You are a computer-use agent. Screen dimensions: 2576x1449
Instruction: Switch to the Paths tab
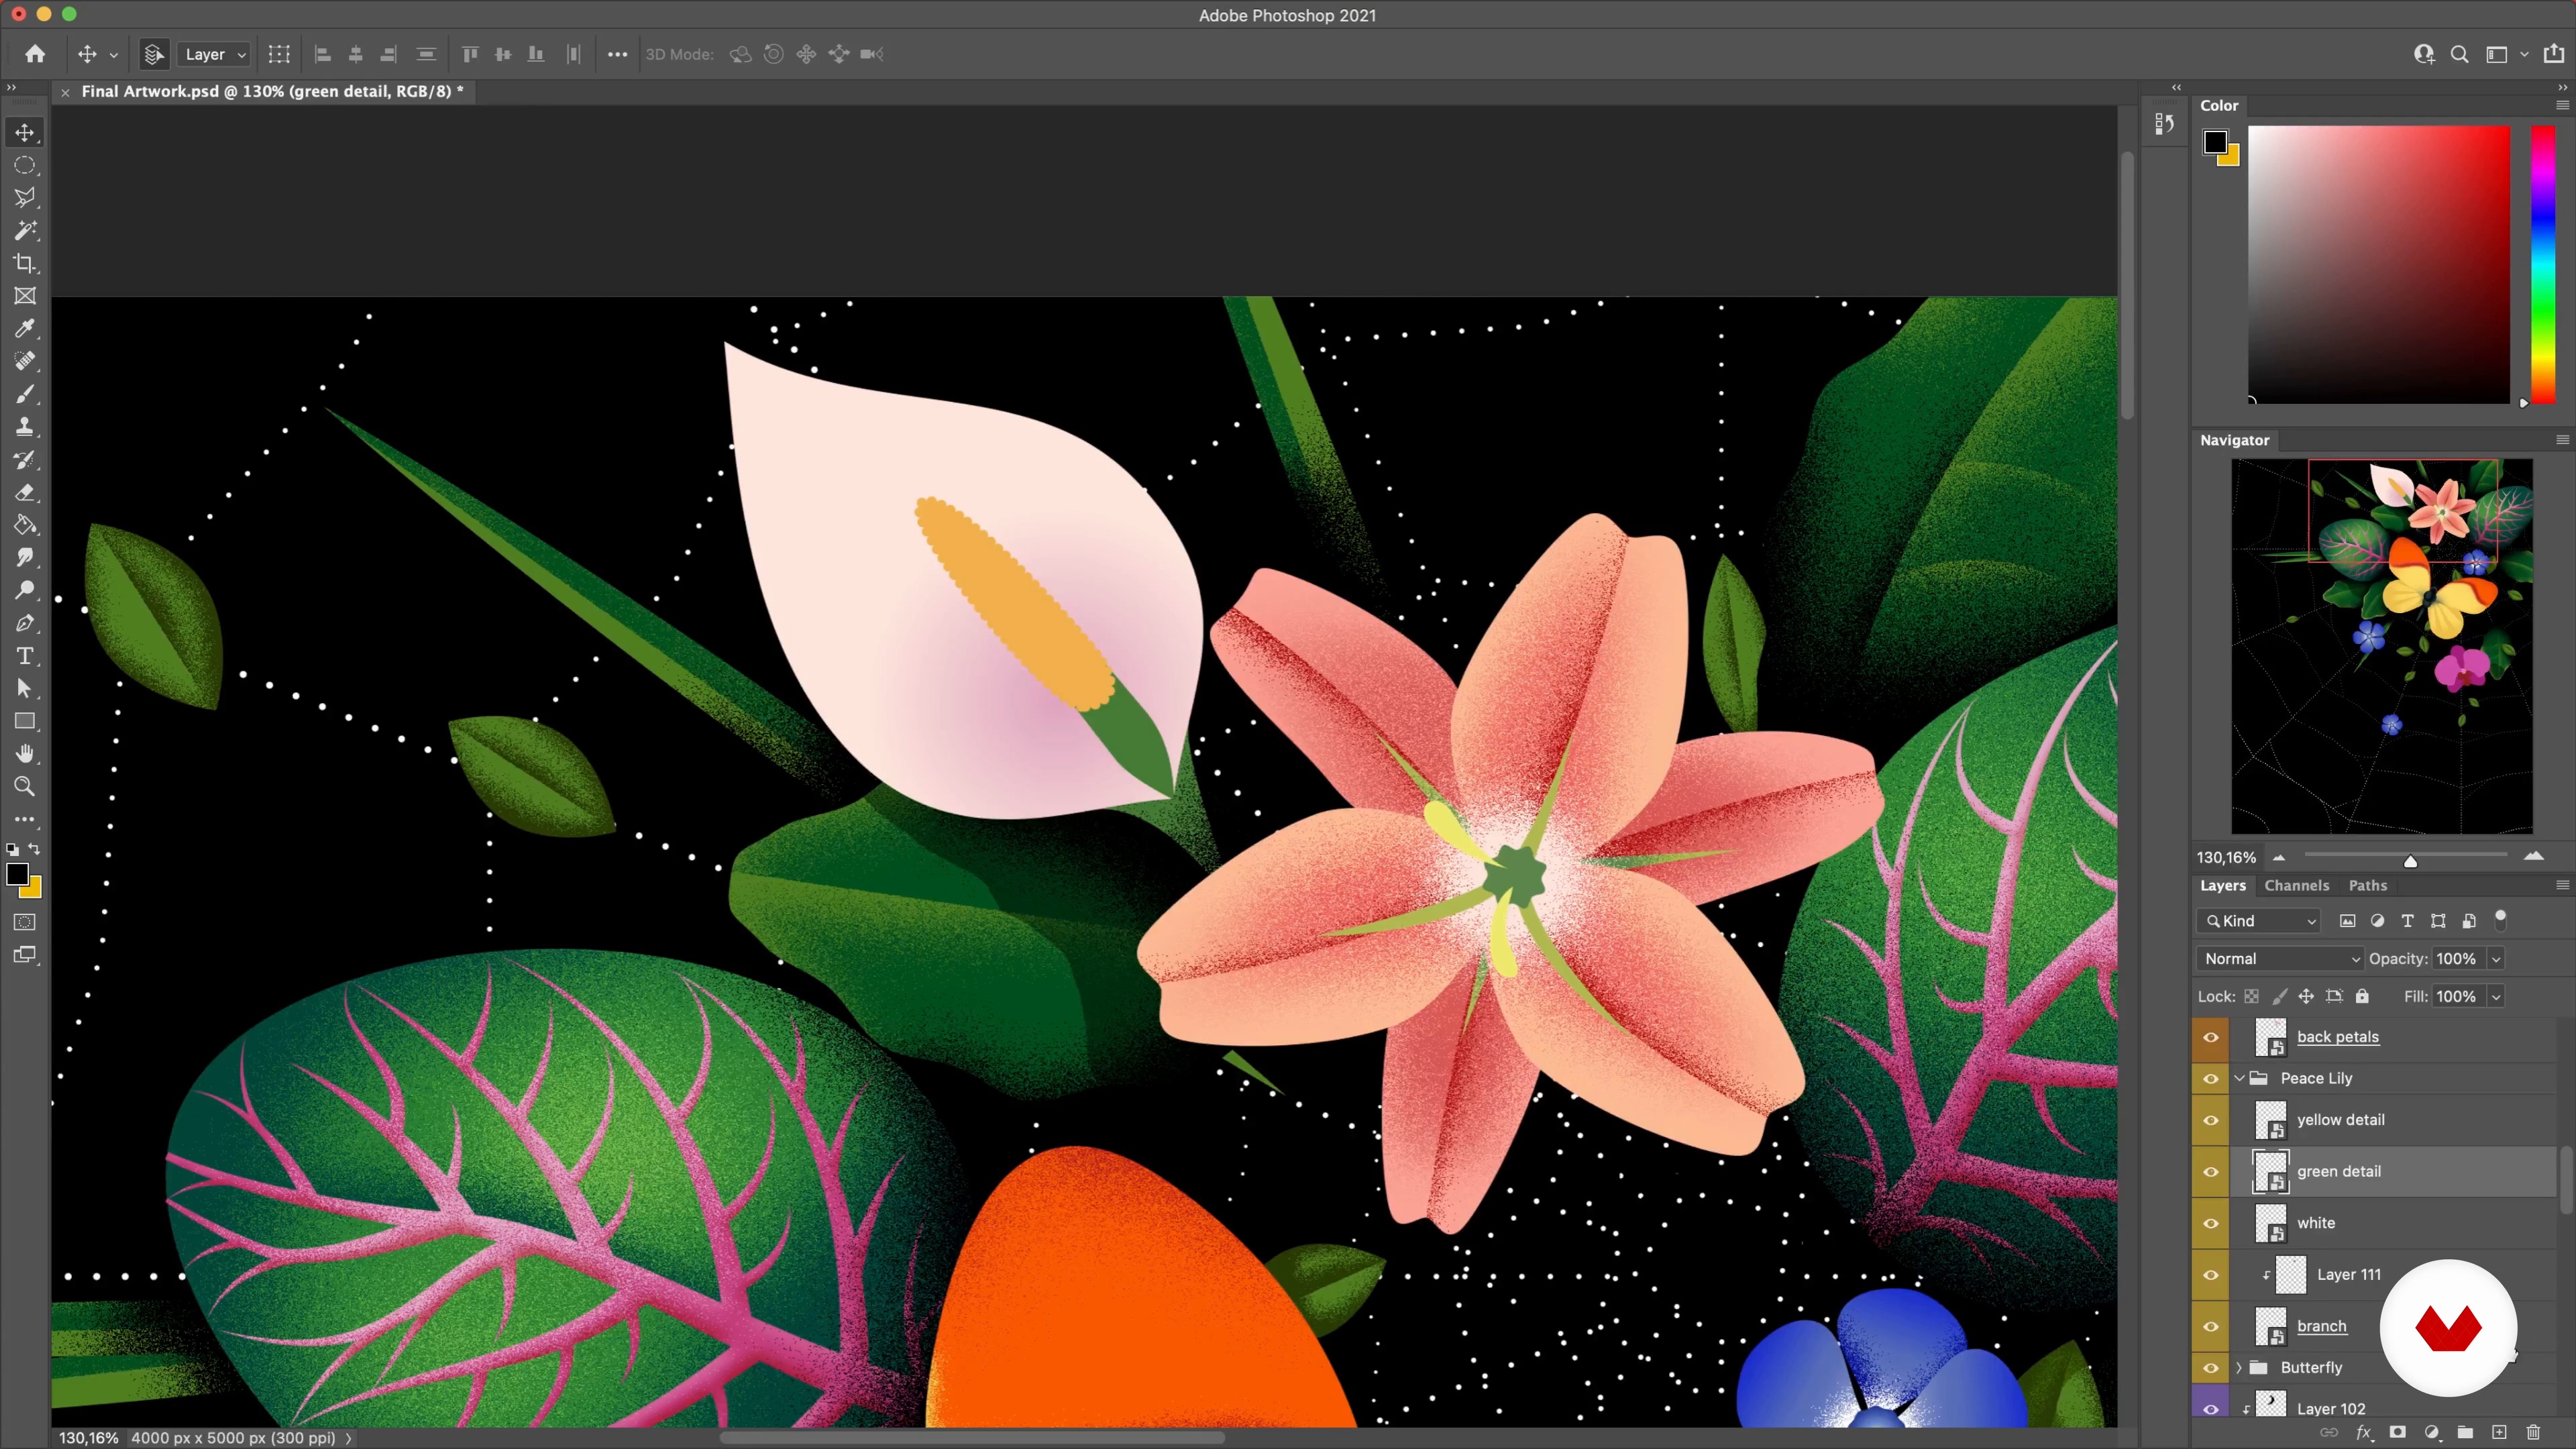pyautogui.click(x=2367, y=886)
